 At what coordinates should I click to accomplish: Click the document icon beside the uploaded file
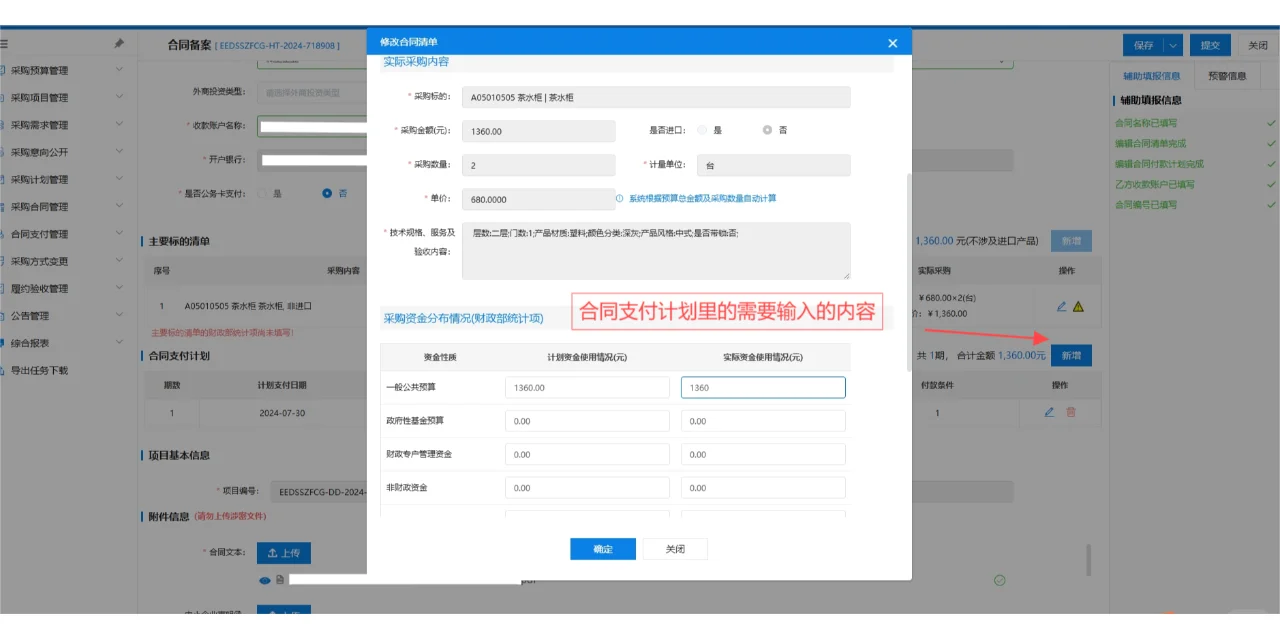coord(281,580)
